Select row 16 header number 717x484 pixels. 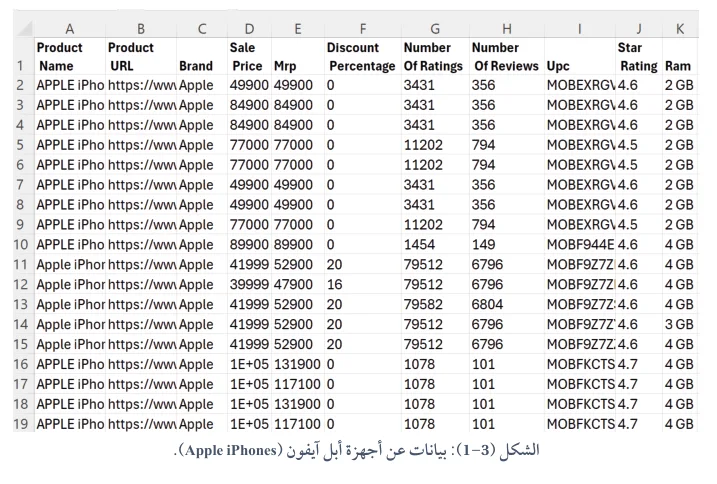(21, 364)
